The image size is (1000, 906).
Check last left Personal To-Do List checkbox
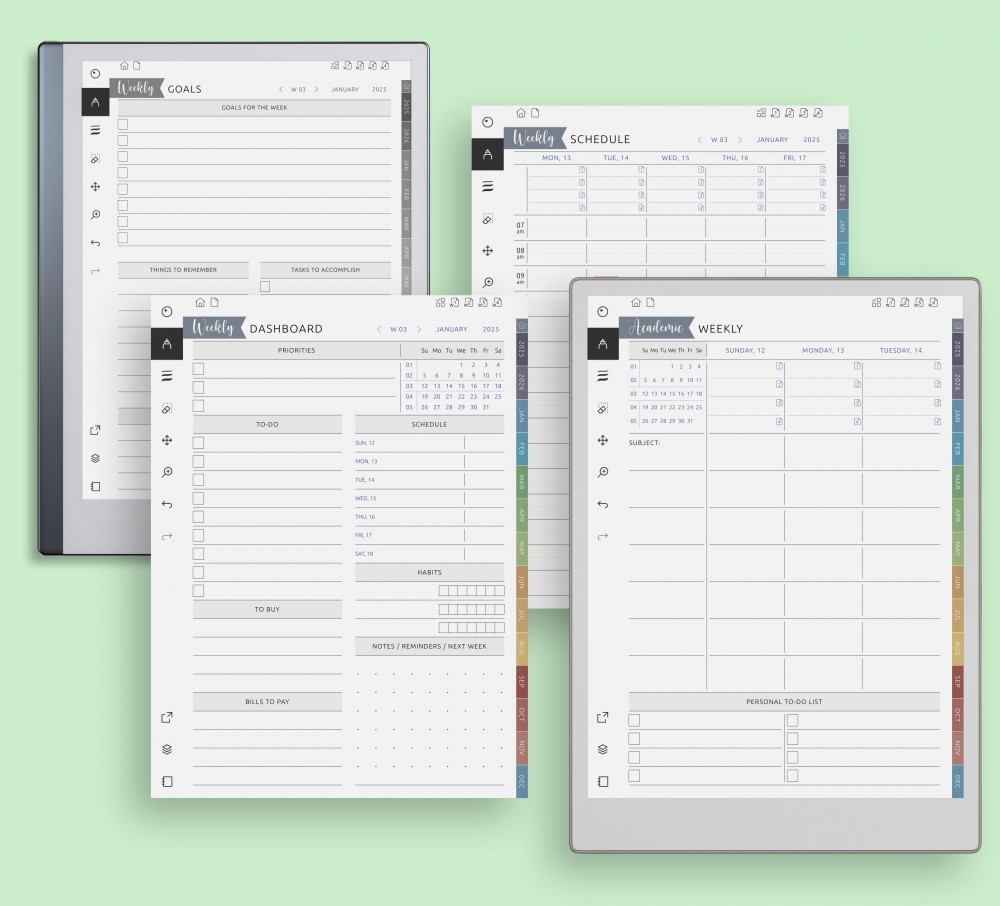[x=634, y=775]
